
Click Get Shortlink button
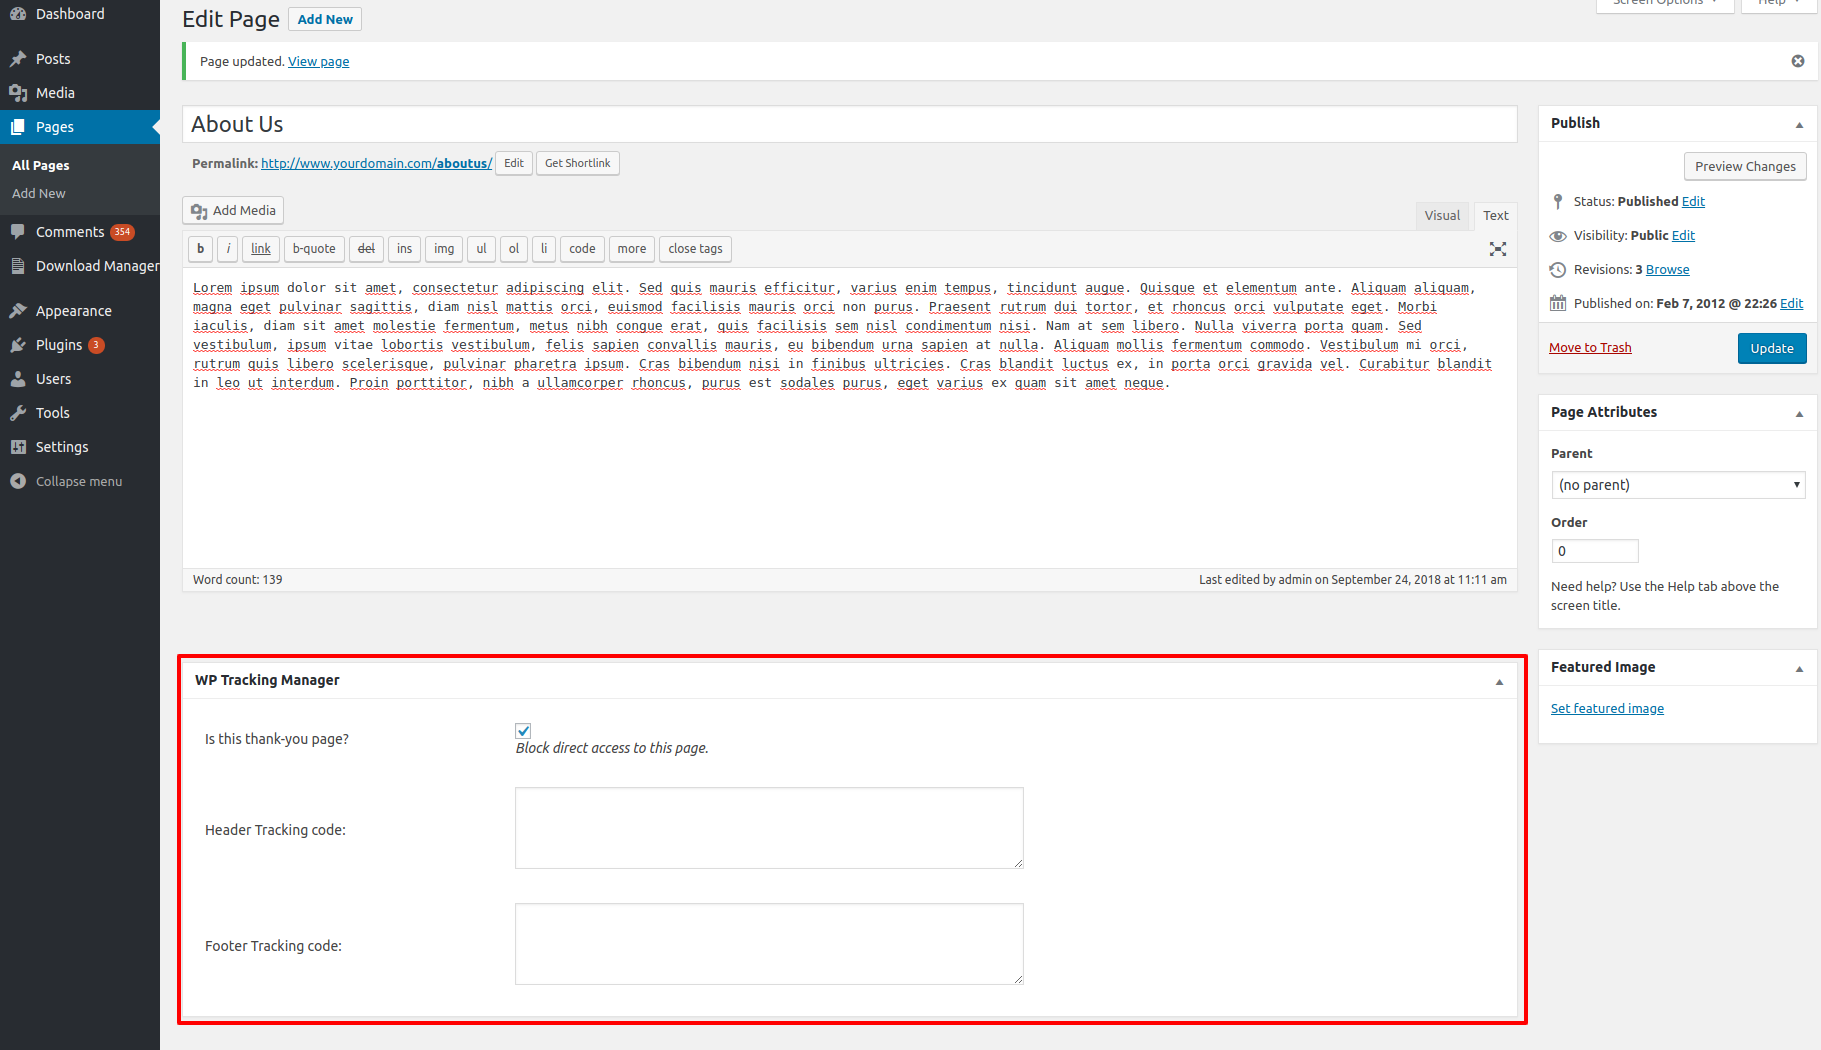[x=578, y=163]
